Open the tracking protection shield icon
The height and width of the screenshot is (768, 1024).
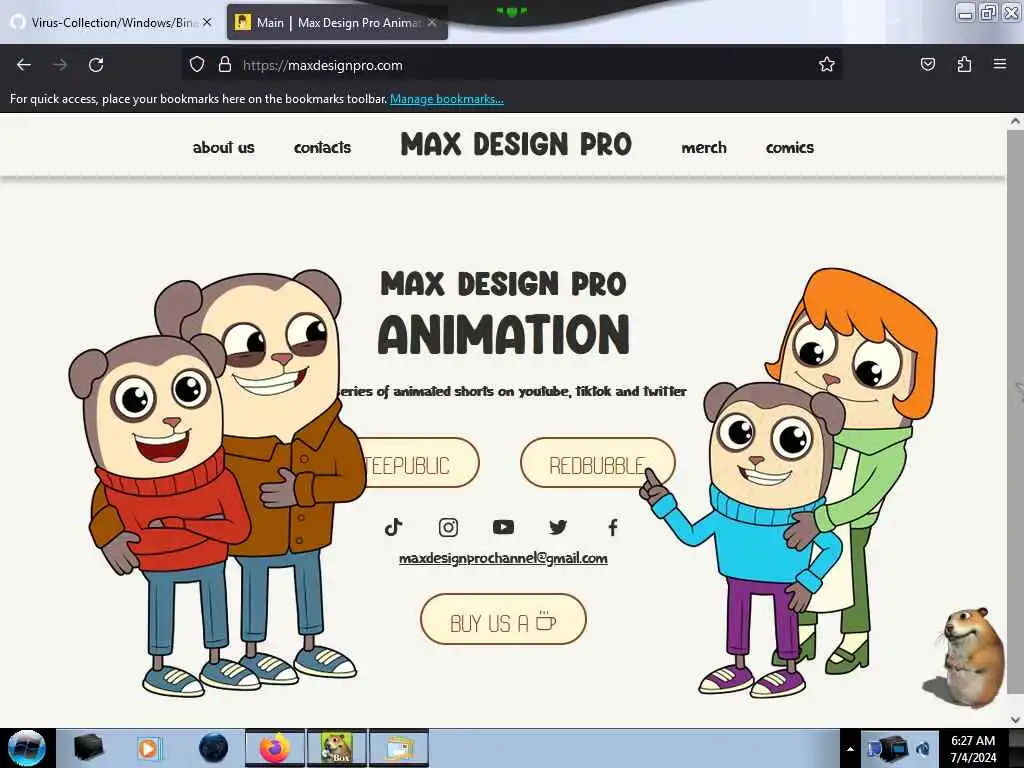[x=197, y=65]
